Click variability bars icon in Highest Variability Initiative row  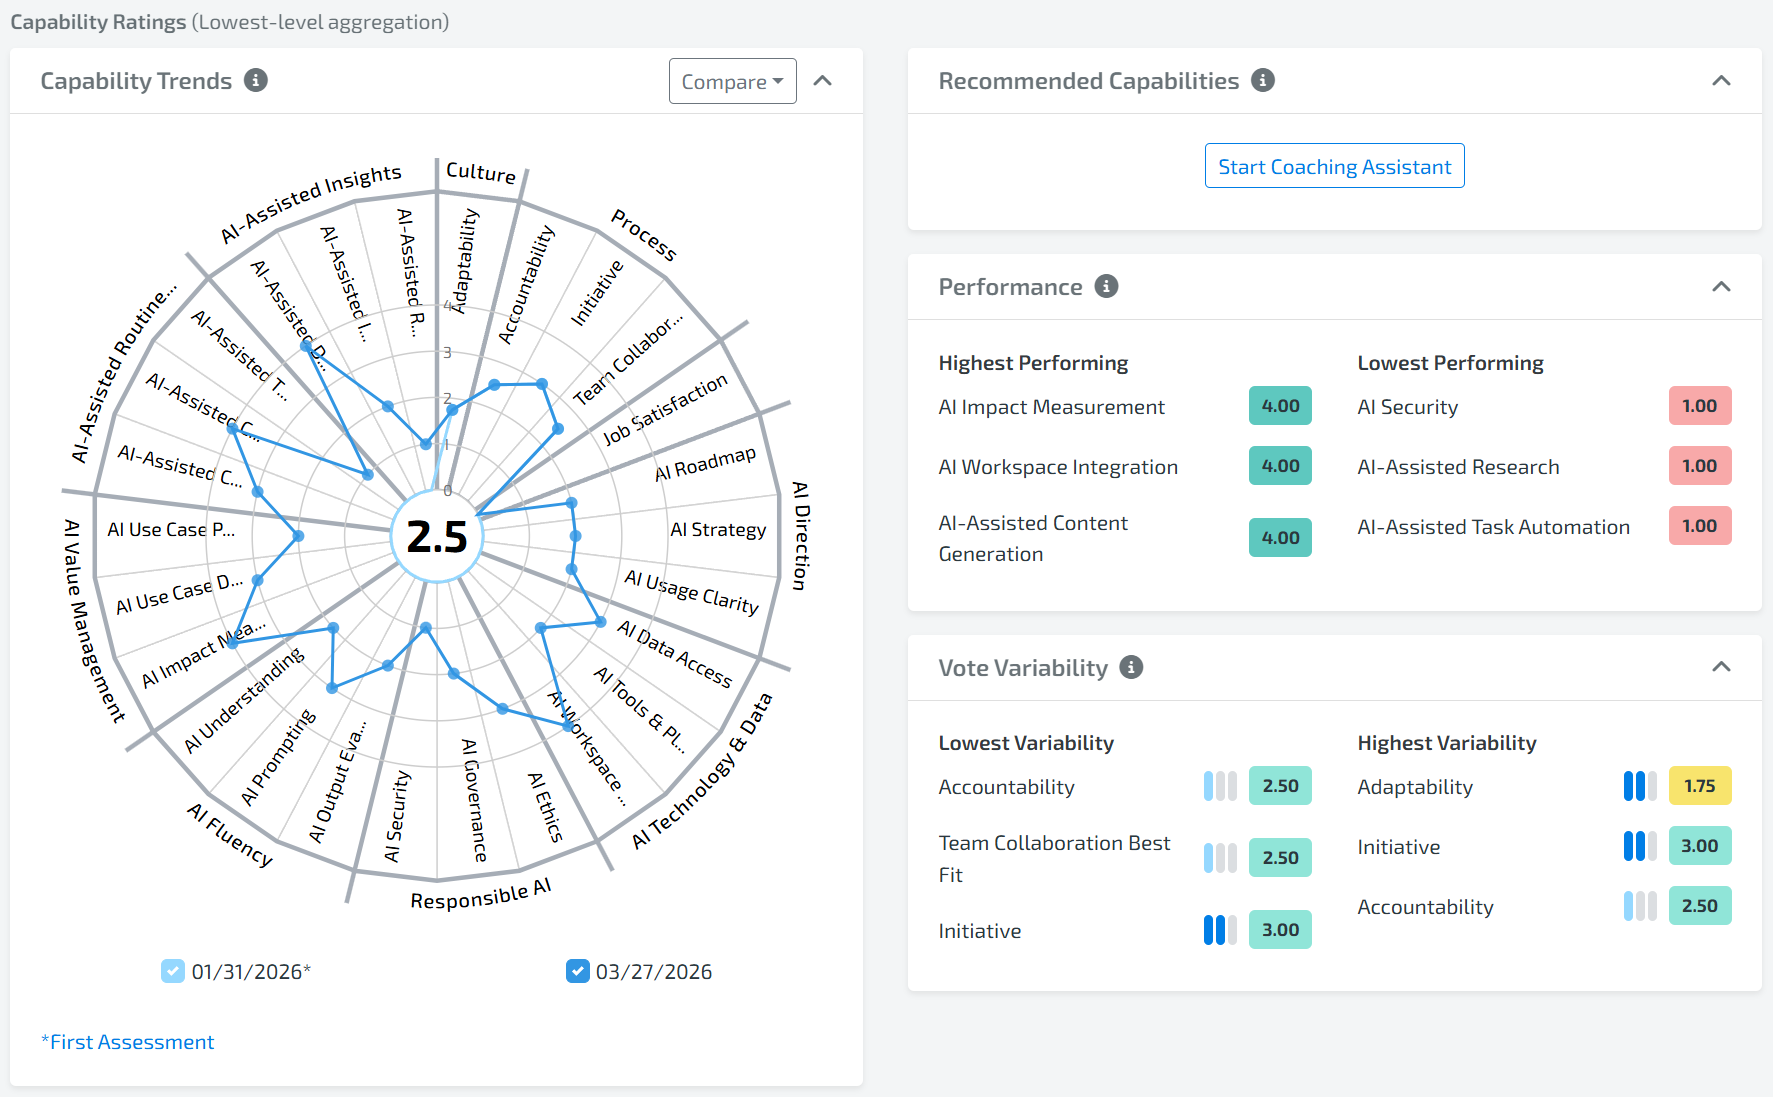1640,846
